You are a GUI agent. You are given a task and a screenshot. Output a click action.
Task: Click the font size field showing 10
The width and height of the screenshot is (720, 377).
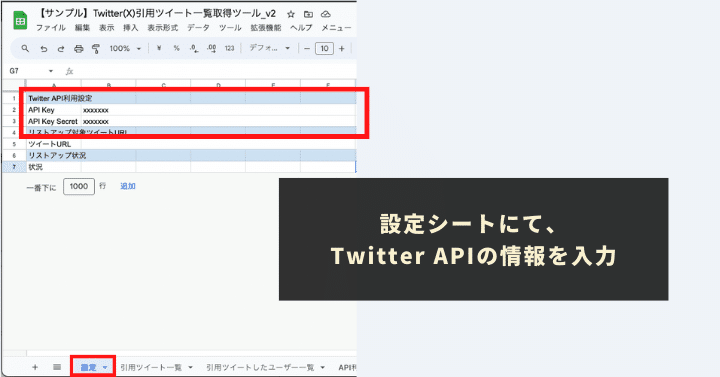(x=324, y=48)
